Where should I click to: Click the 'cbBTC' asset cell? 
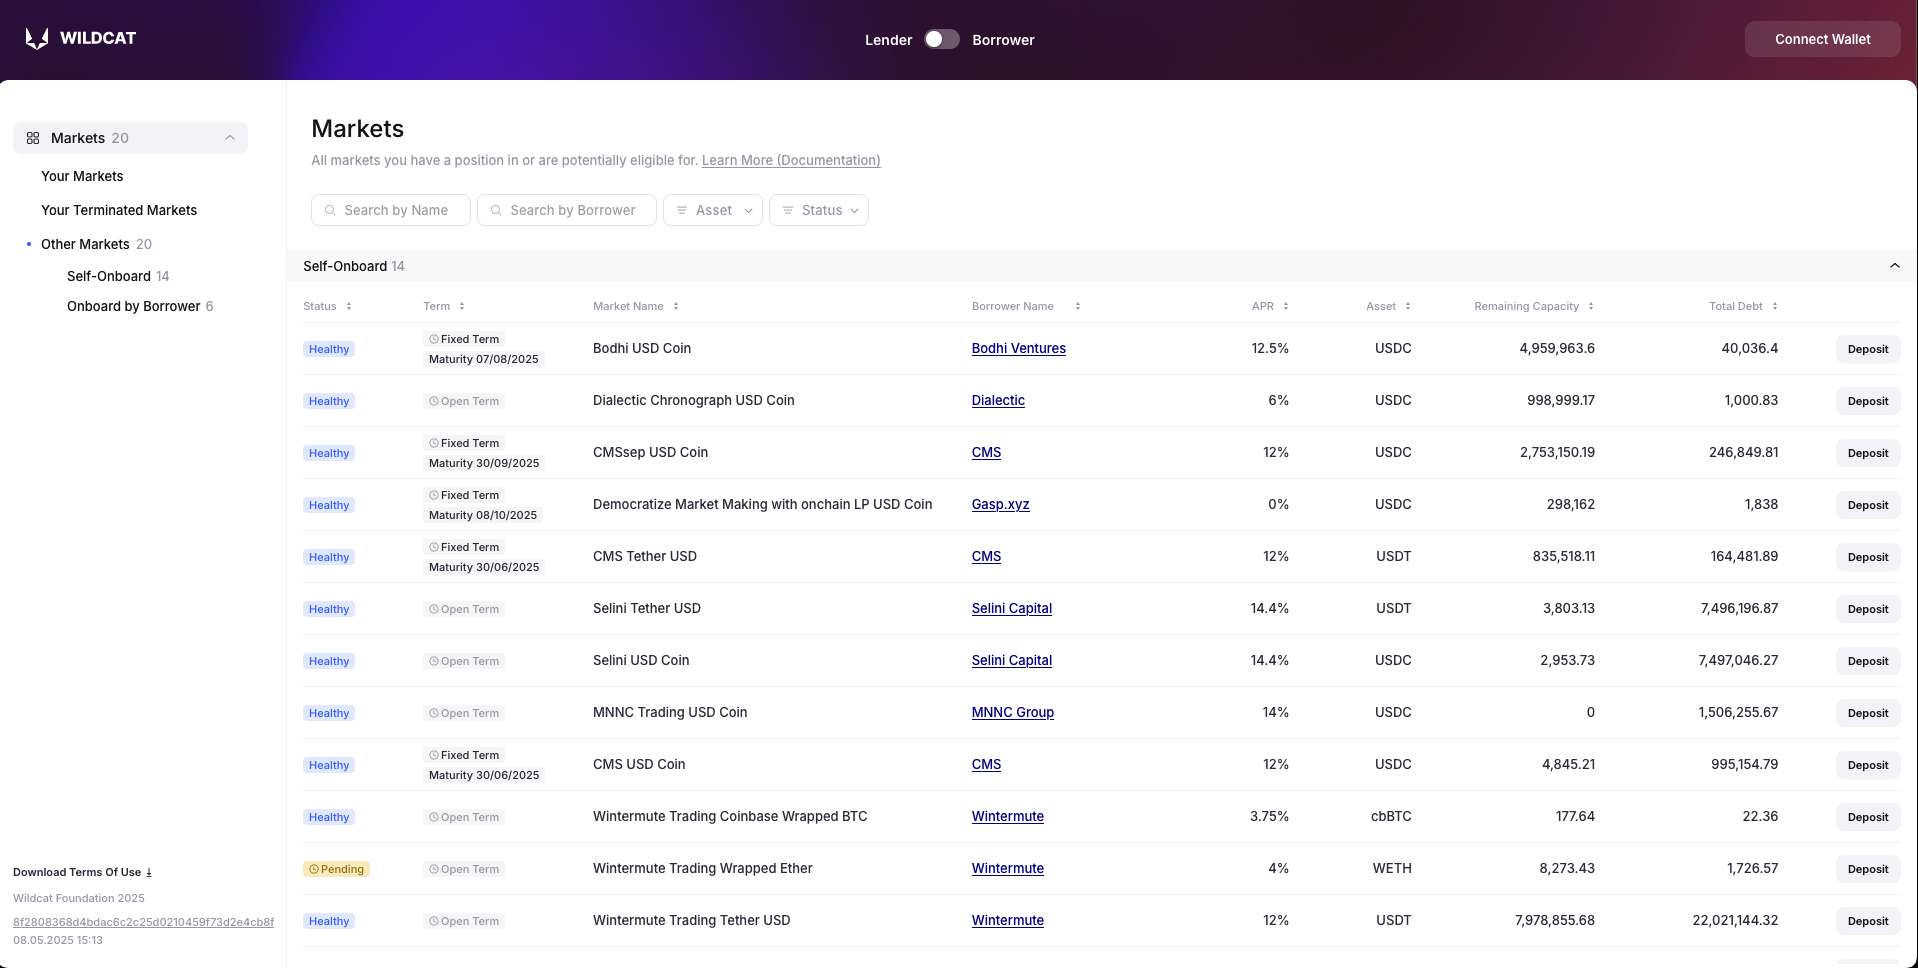[1391, 816]
